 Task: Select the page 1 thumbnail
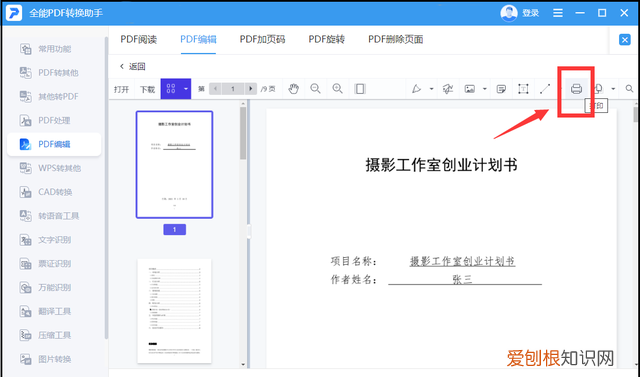pyautogui.click(x=174, y=164)
